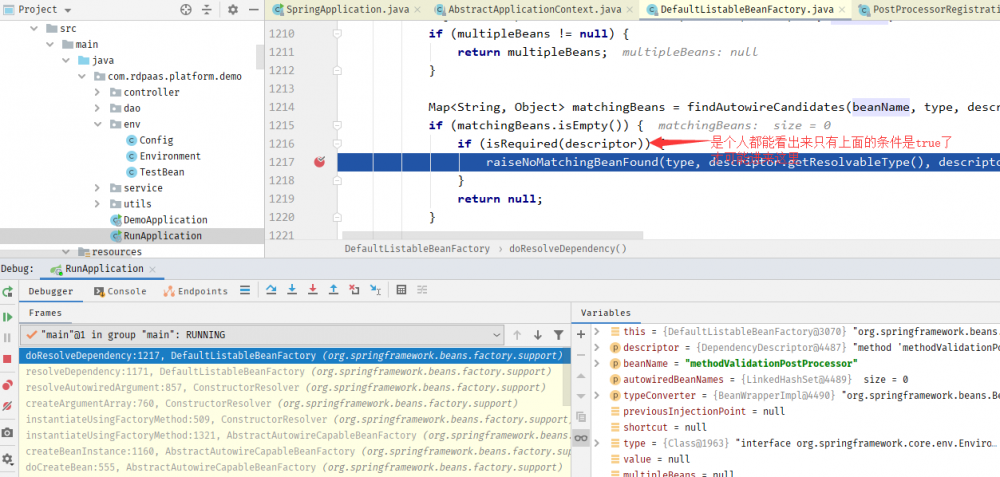The width and height of the screenshot is (1000, 477).
Task: Select the Debugger tab
Action: pos(51,291)
